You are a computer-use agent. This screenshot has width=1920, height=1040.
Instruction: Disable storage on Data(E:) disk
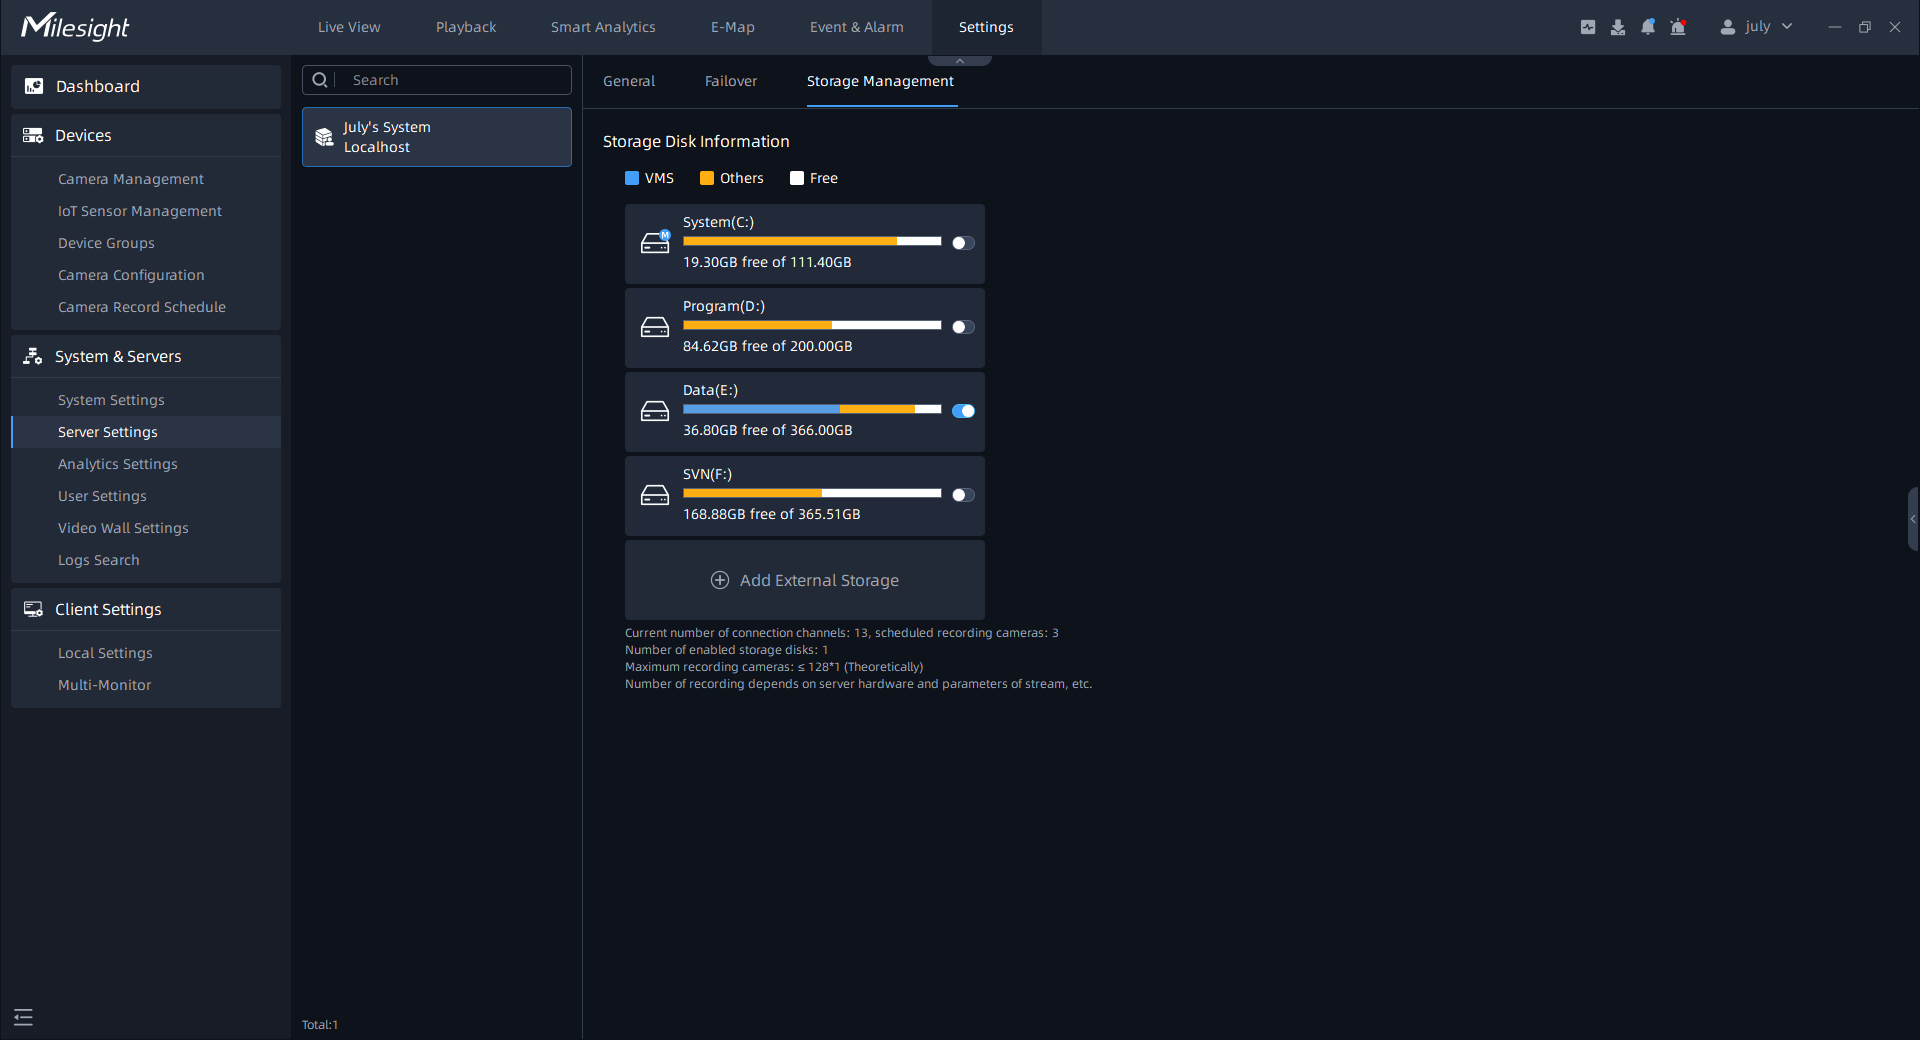pos(963,411)
